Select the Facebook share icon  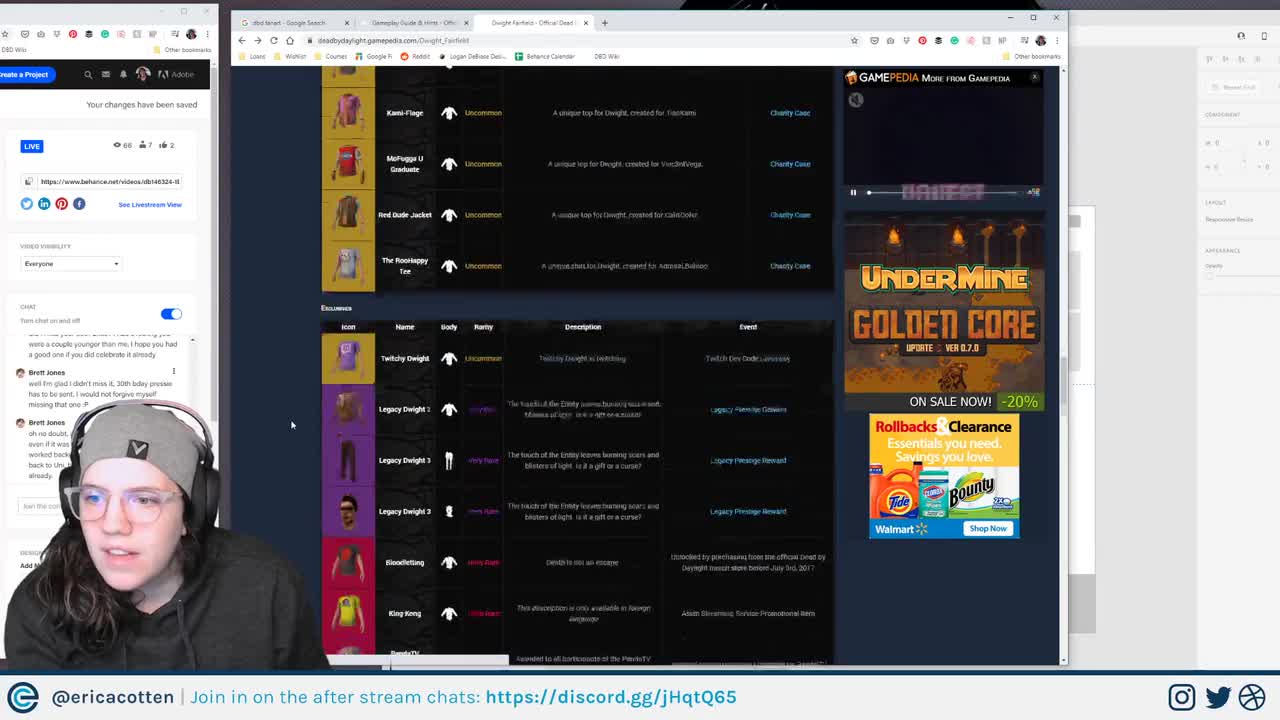coord(79,204)
